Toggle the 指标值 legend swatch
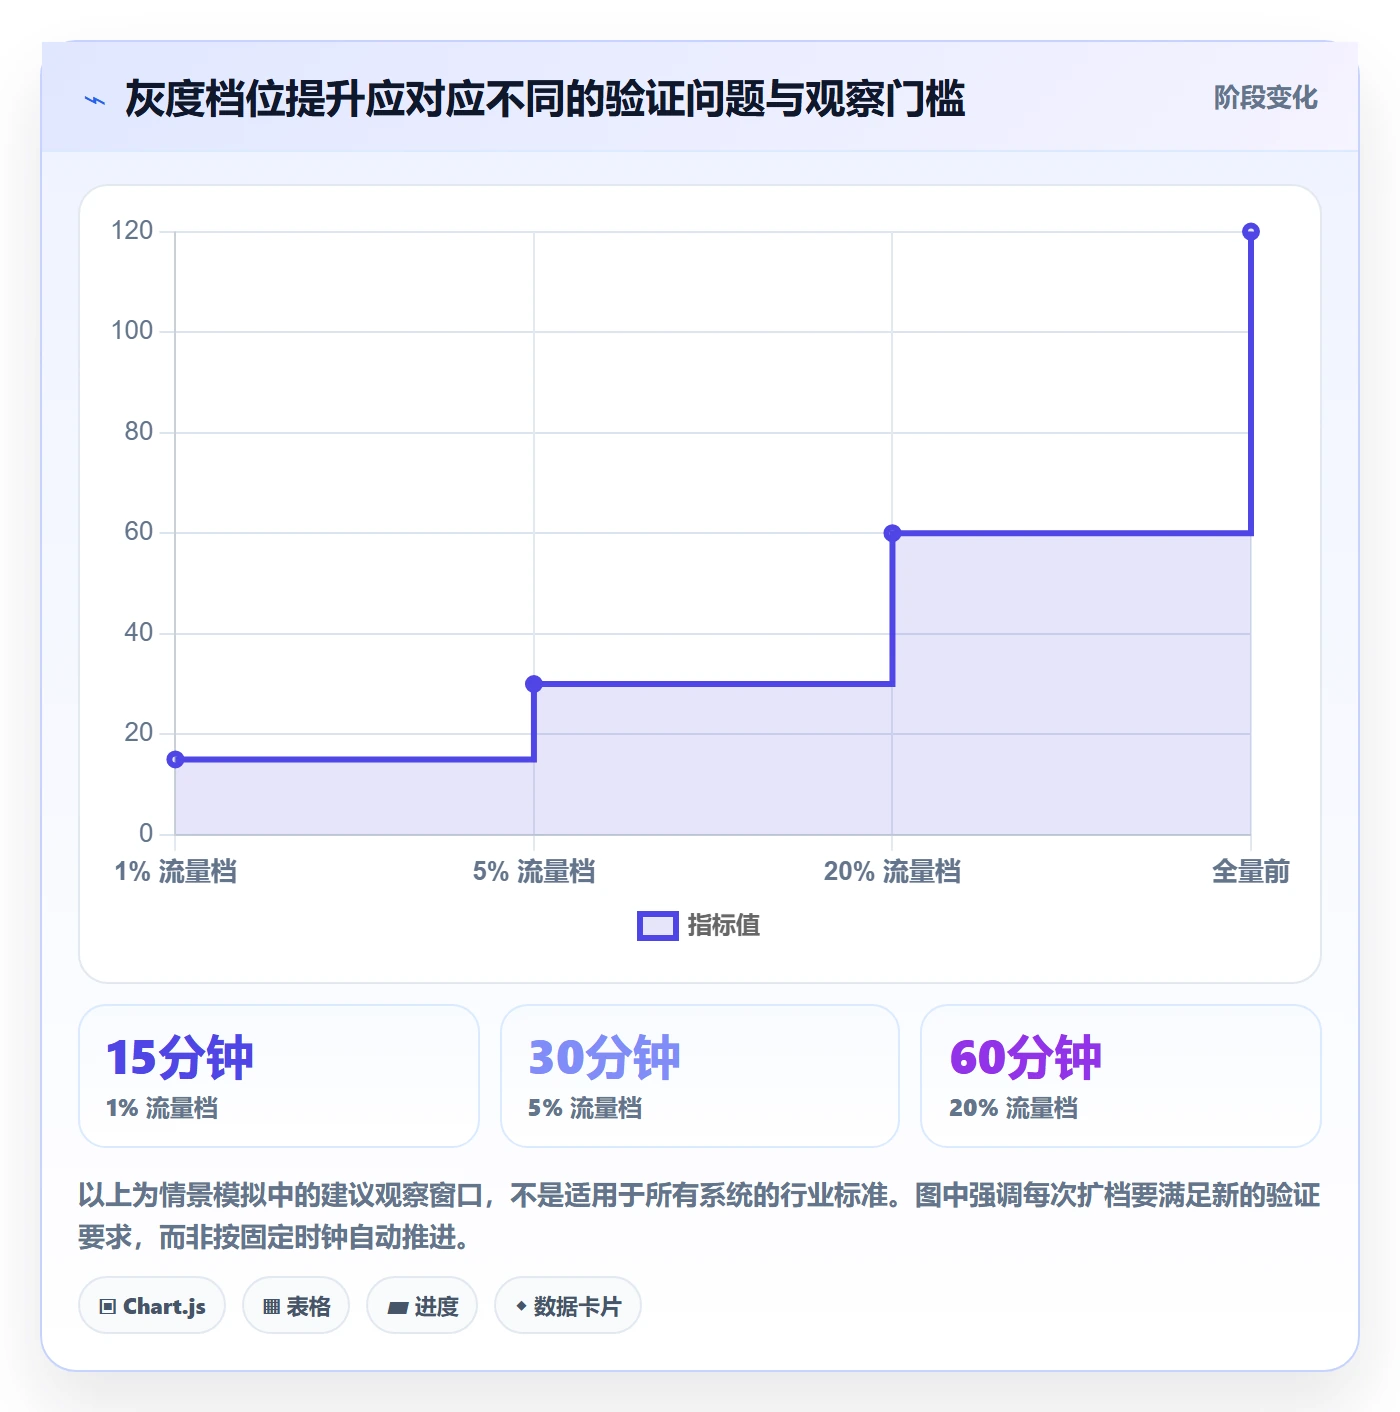This screenshot has height=1412, width=1400. [658, 926]
